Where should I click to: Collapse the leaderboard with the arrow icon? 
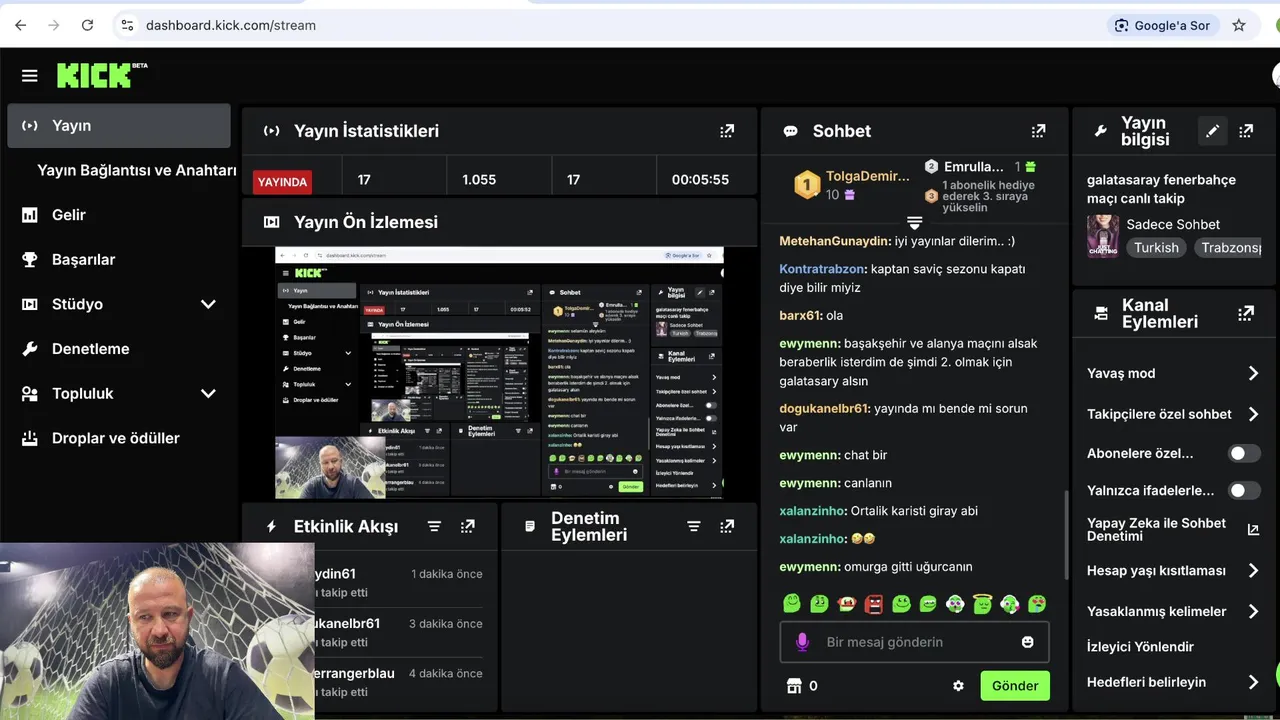pos(914,222)
